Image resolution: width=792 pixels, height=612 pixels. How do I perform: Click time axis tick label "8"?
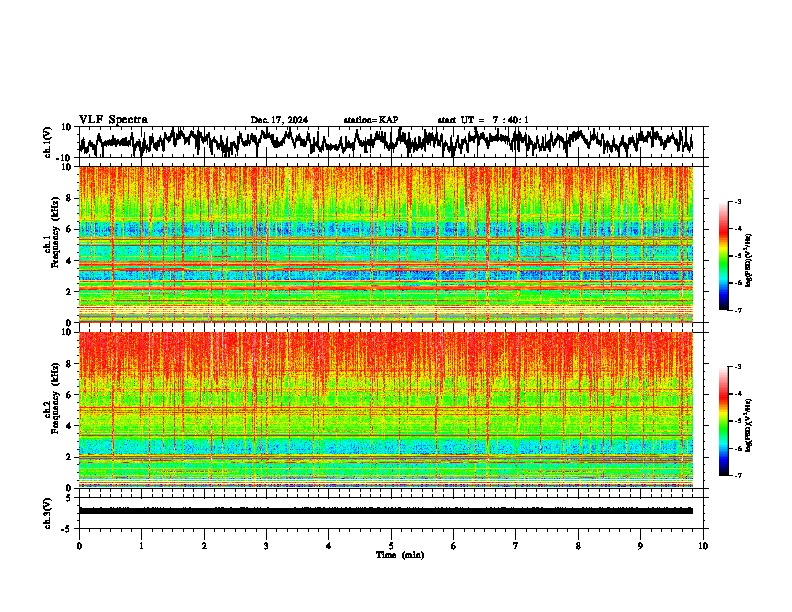pos(578,546)
